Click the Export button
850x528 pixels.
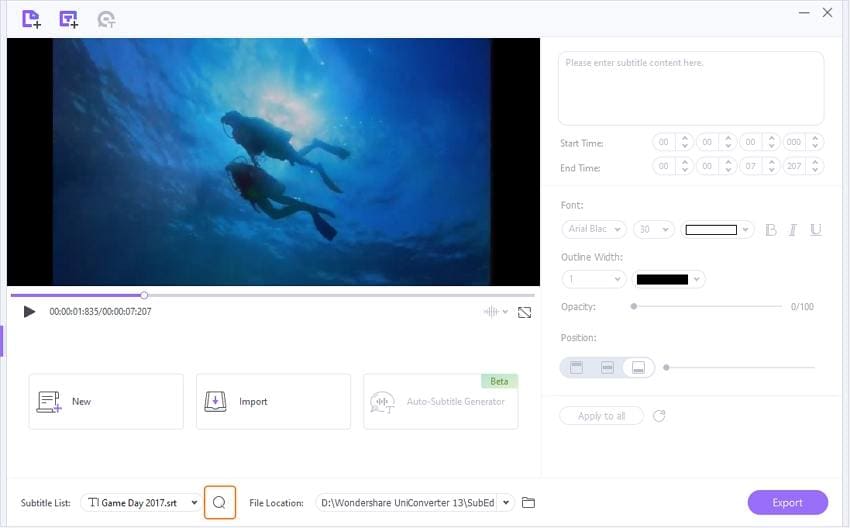tap(788, 503)
